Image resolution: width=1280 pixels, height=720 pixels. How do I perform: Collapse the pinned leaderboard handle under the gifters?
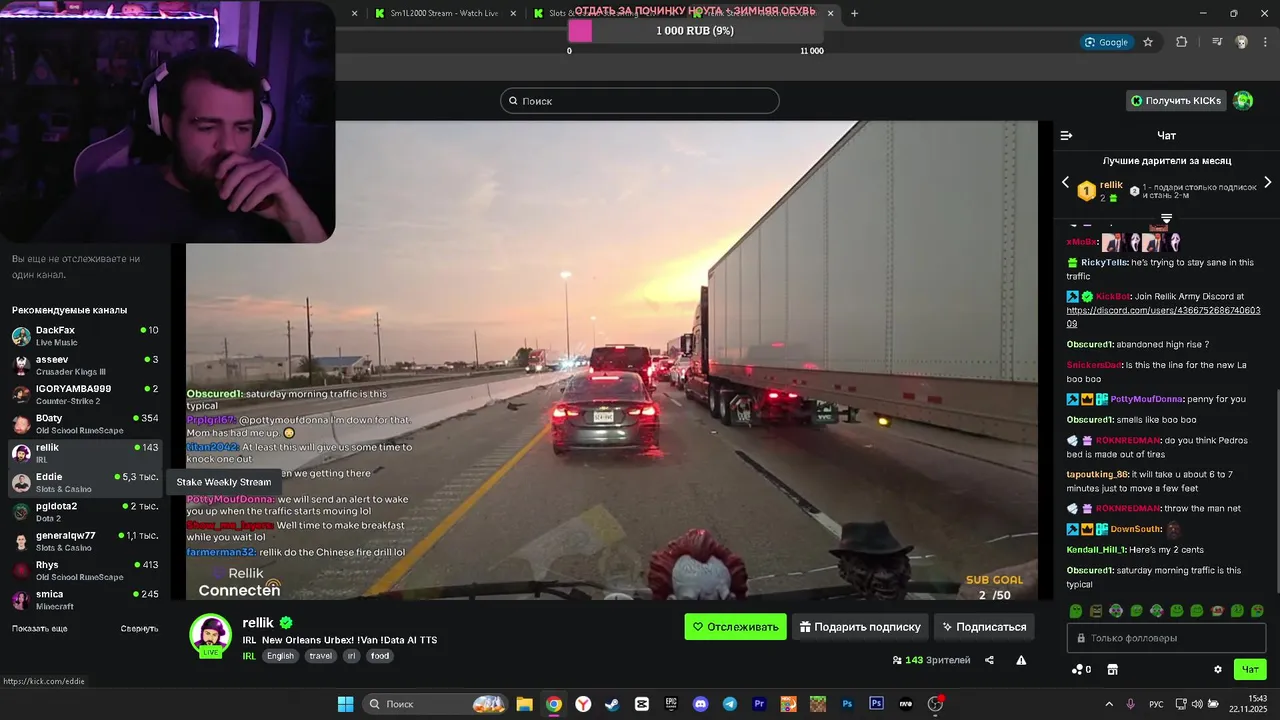pyautogui.click(x=1166, y=217)
